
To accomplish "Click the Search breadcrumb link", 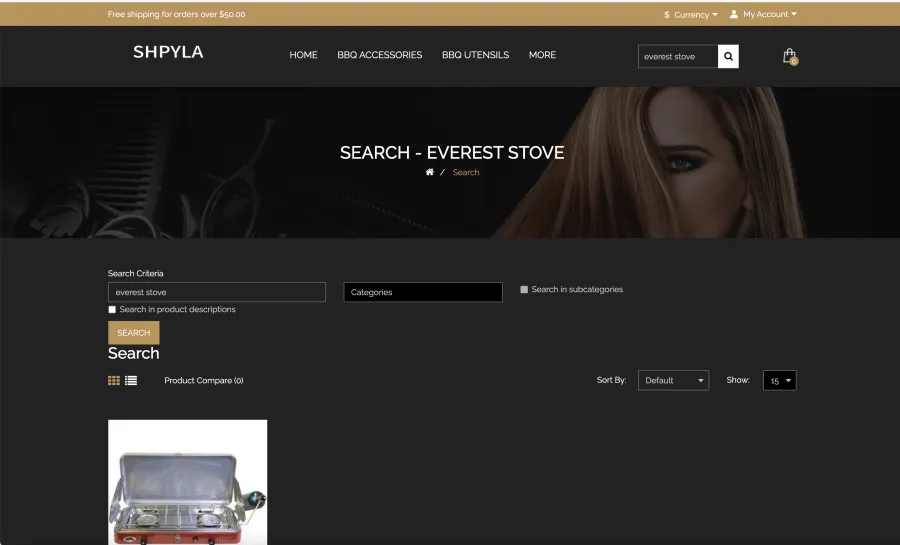I will click(x=465, y=172).
